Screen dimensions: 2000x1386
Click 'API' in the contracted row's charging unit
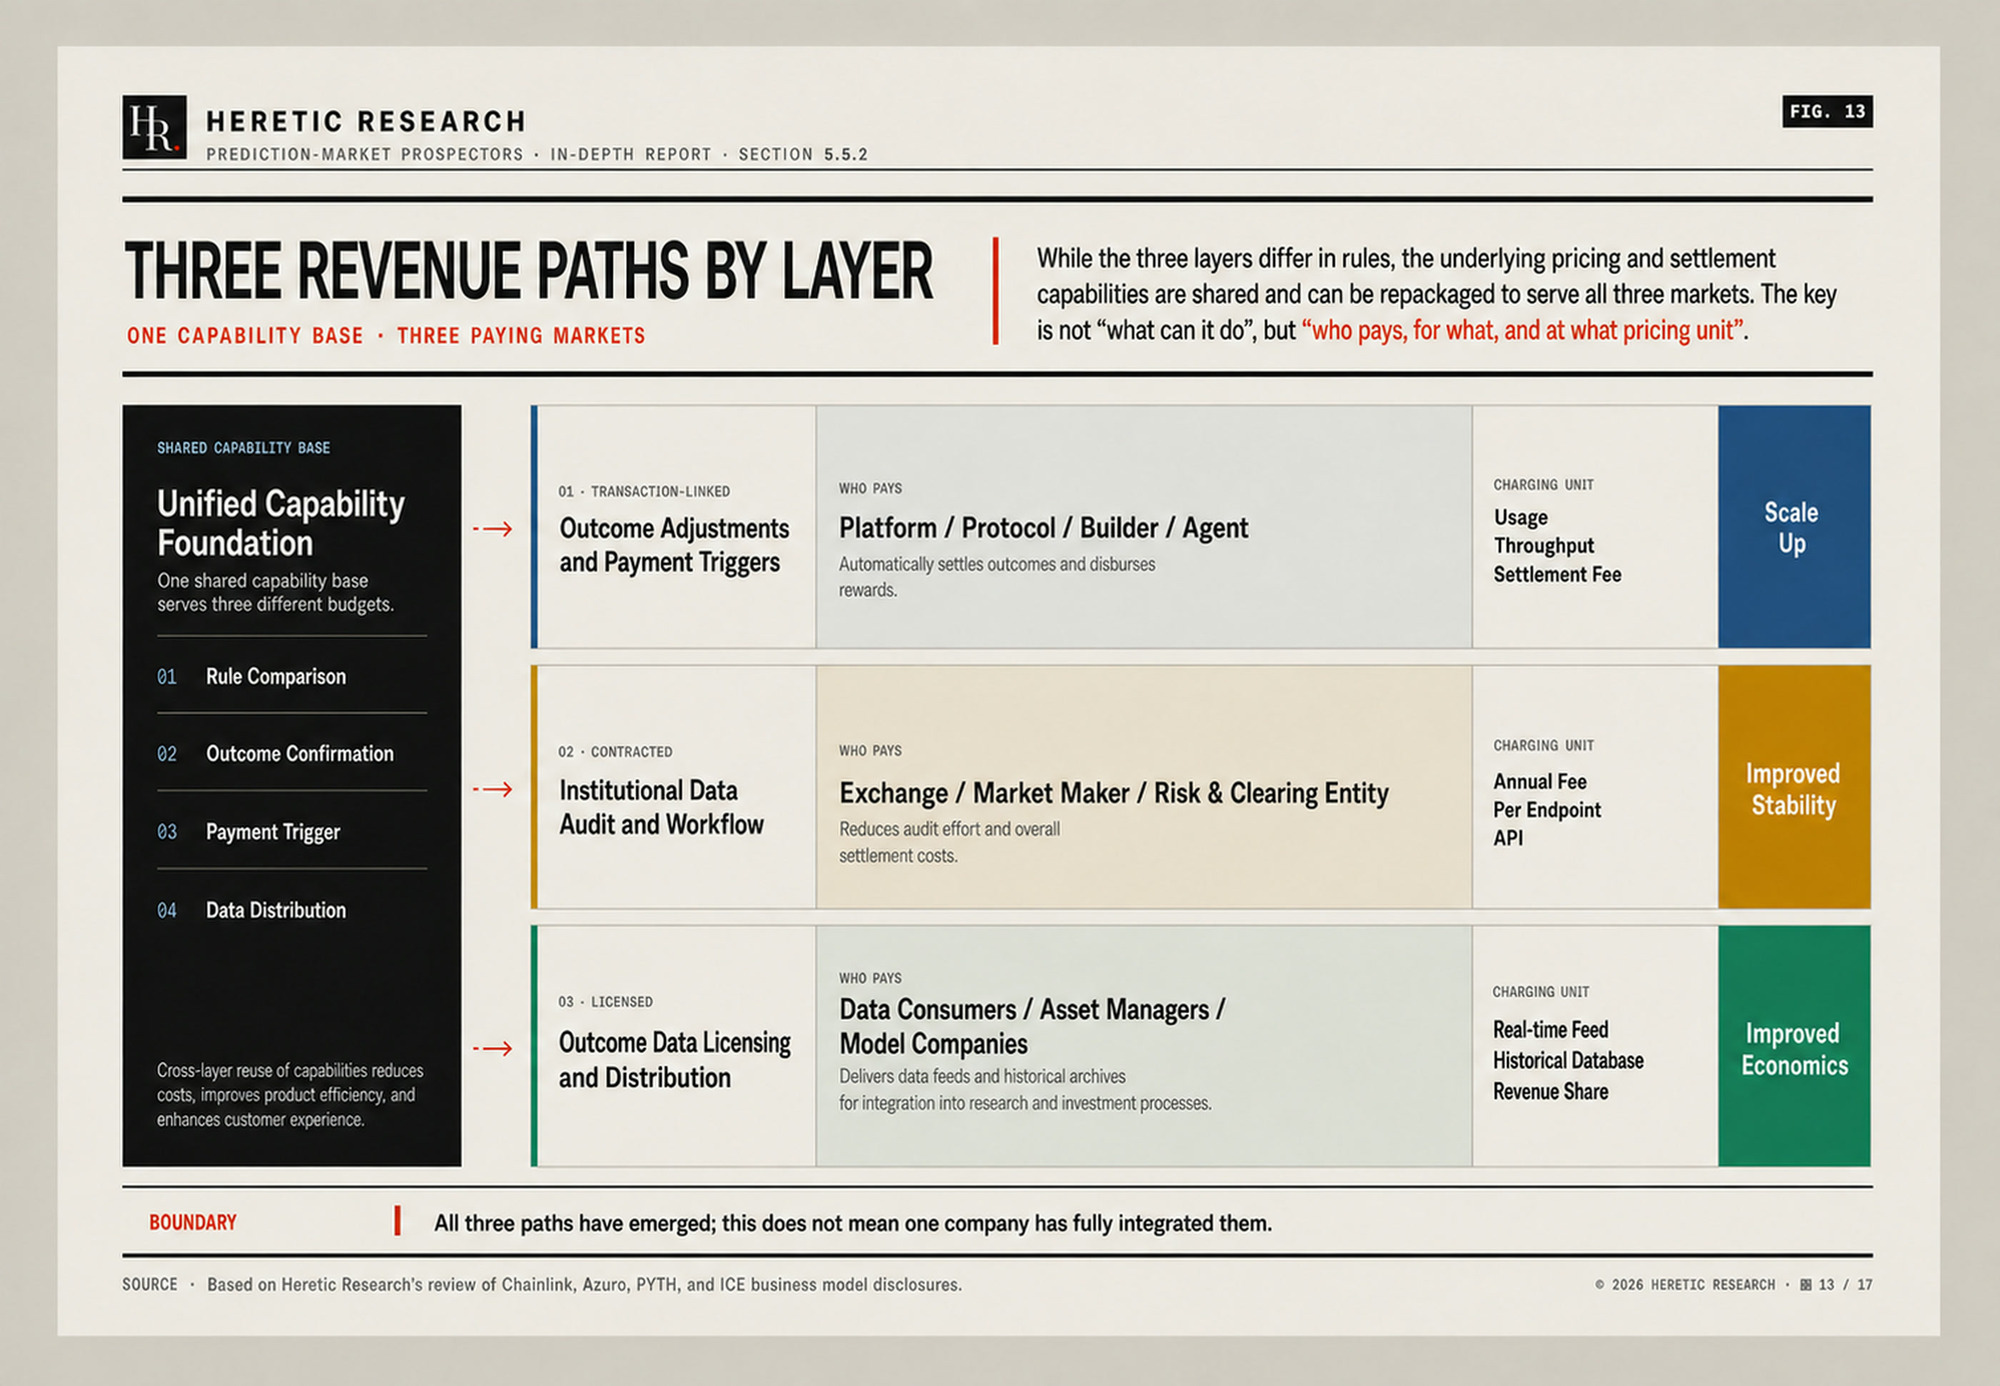click(1508, 838)
